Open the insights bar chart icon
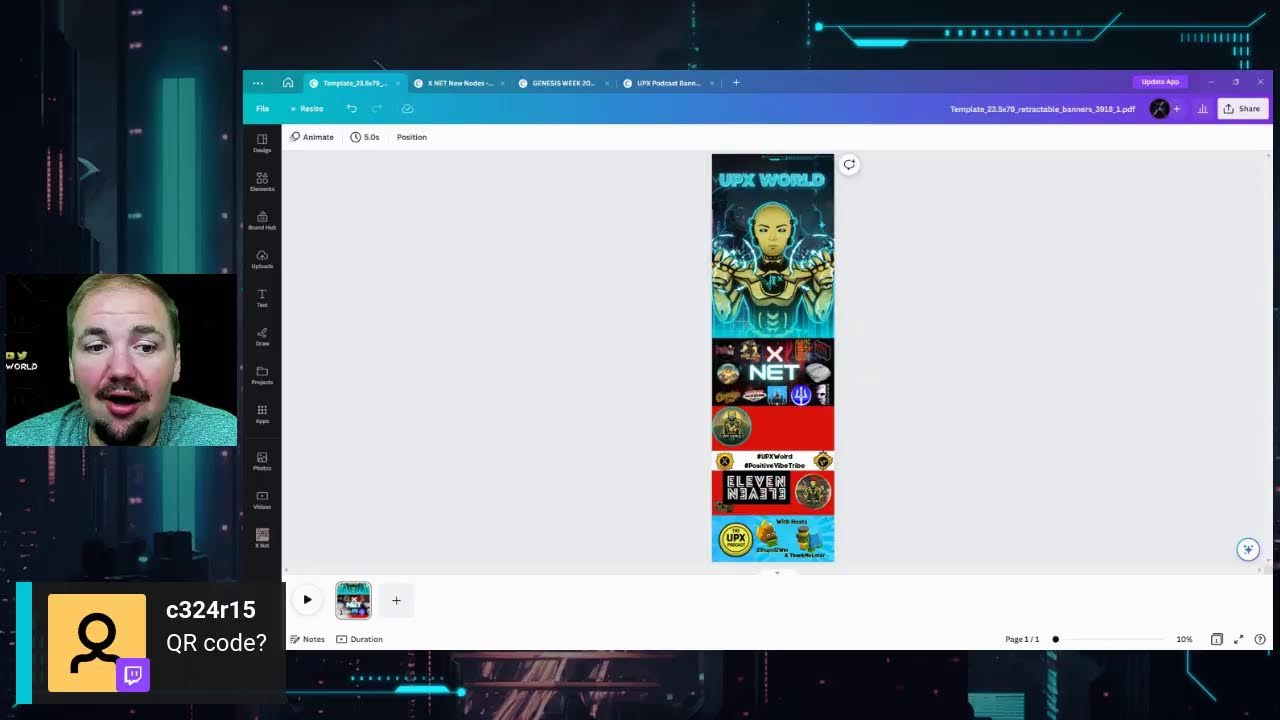Screen dimensions: 1280x720 click(1203, 109)
